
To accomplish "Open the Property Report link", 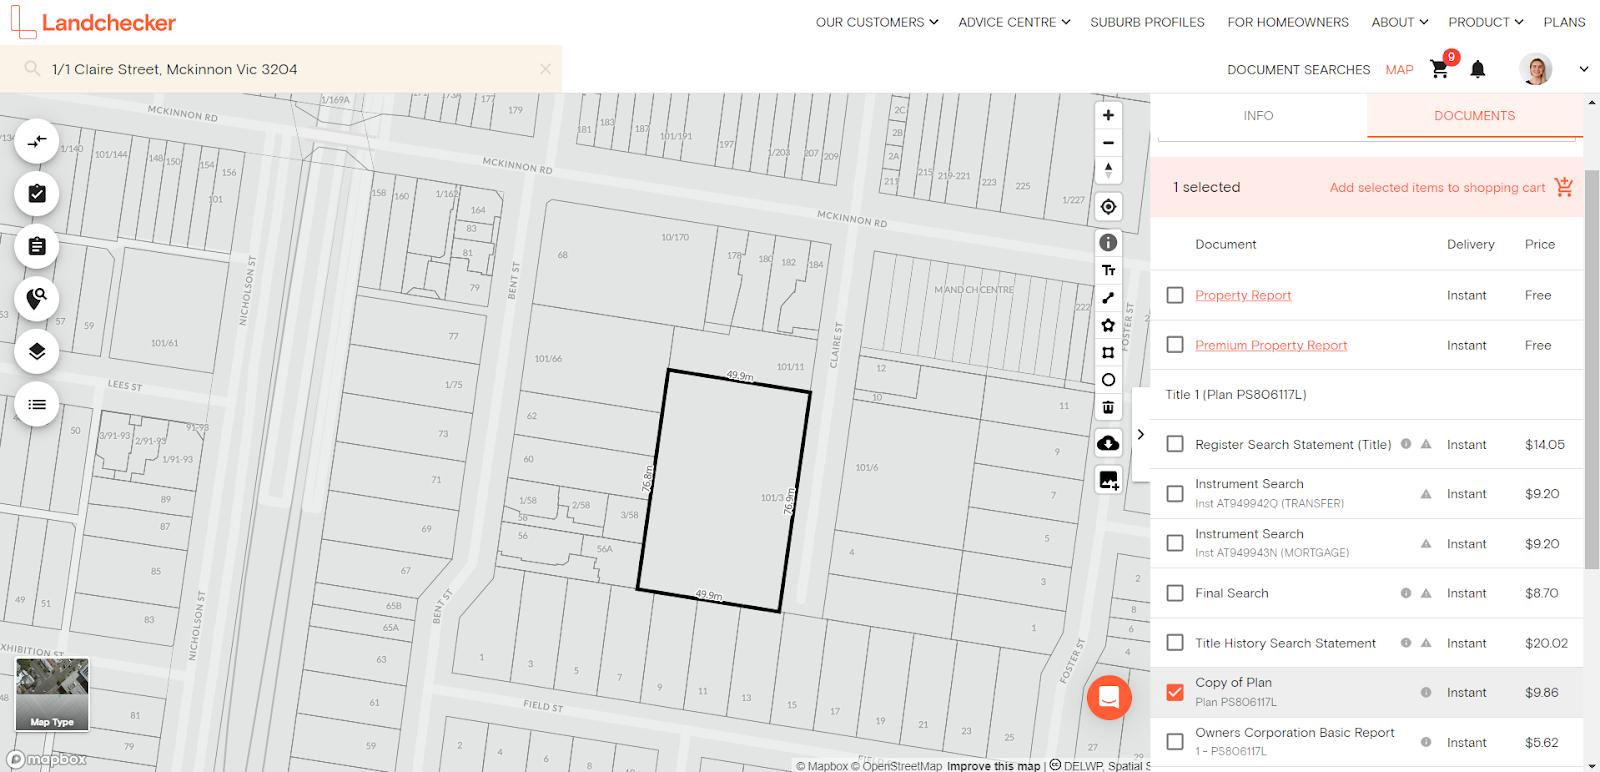I will pos(1243,295).
